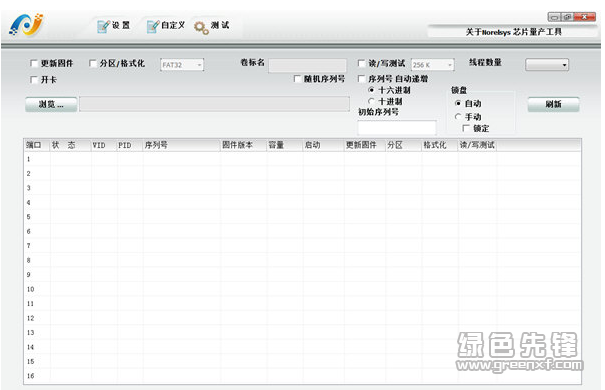This screenshot has height=390, width=605.
Task: Select port row 7
Action: tap(302, 246)
